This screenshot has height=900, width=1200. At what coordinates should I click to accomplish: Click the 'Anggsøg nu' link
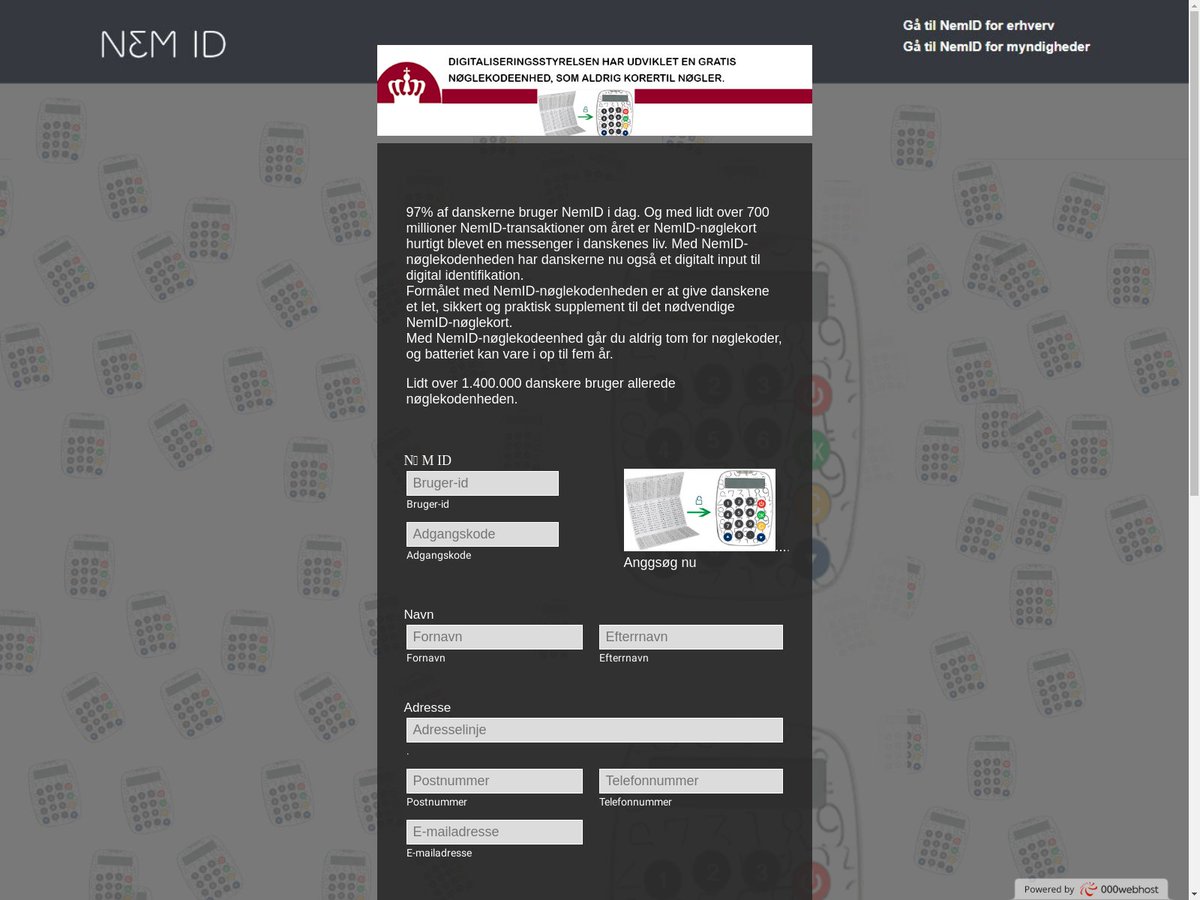[660, 563]
